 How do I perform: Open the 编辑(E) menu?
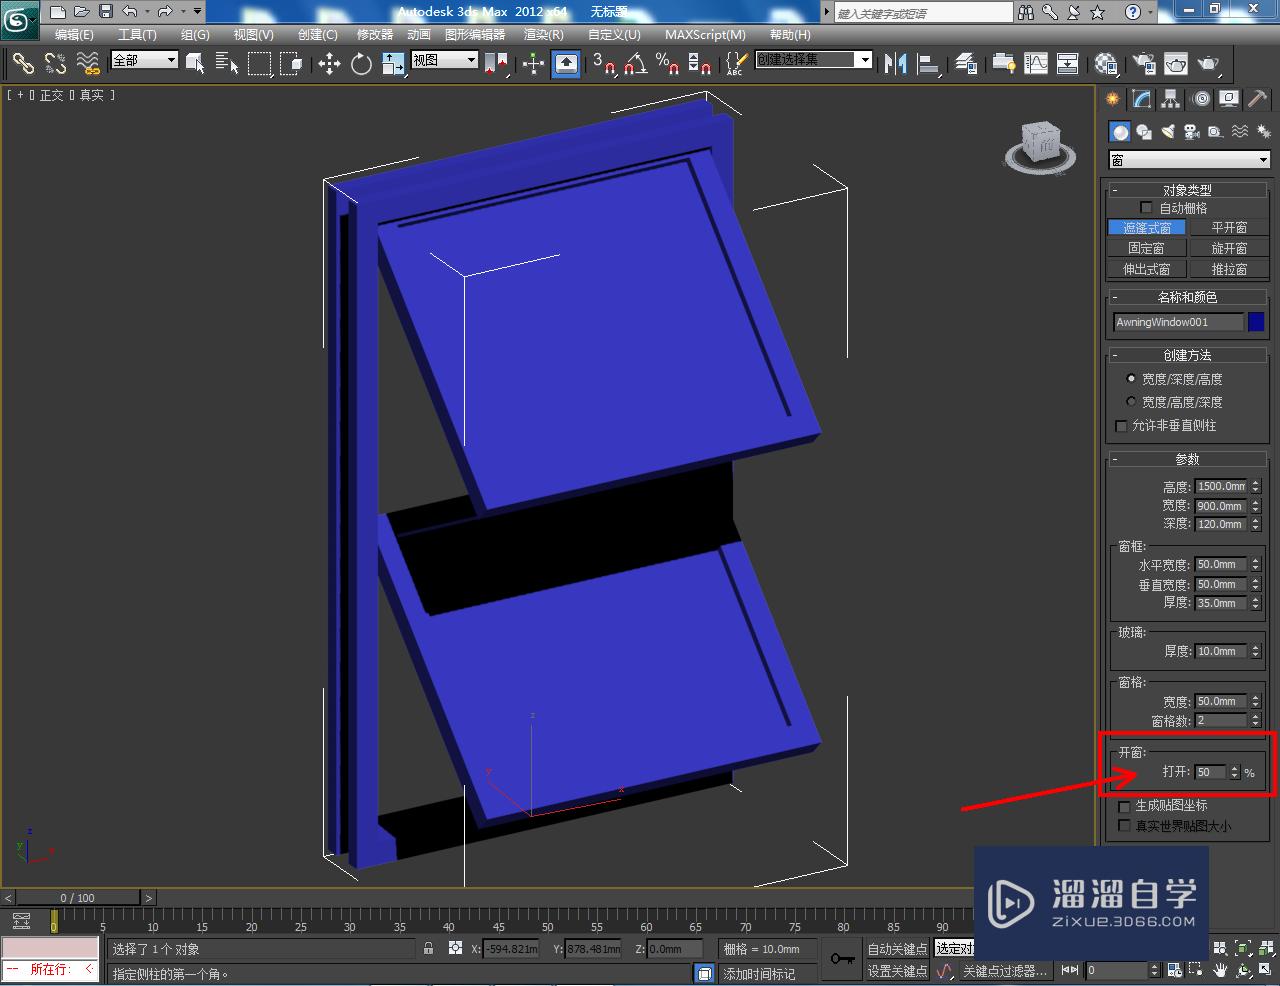coord(74,35)
